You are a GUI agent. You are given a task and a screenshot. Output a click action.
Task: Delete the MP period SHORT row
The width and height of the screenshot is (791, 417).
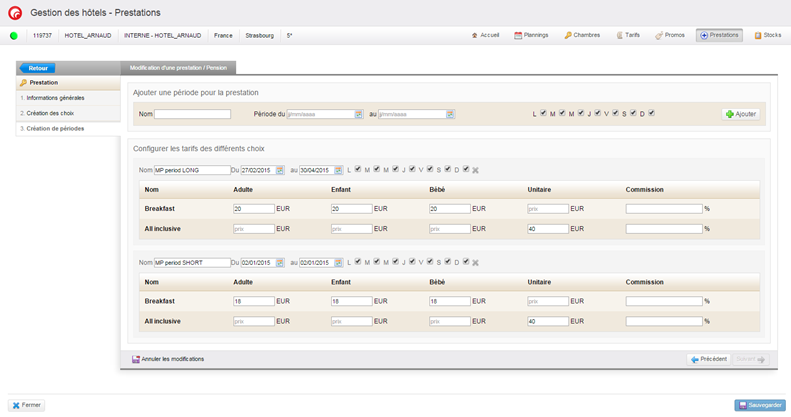pos(476,263)
